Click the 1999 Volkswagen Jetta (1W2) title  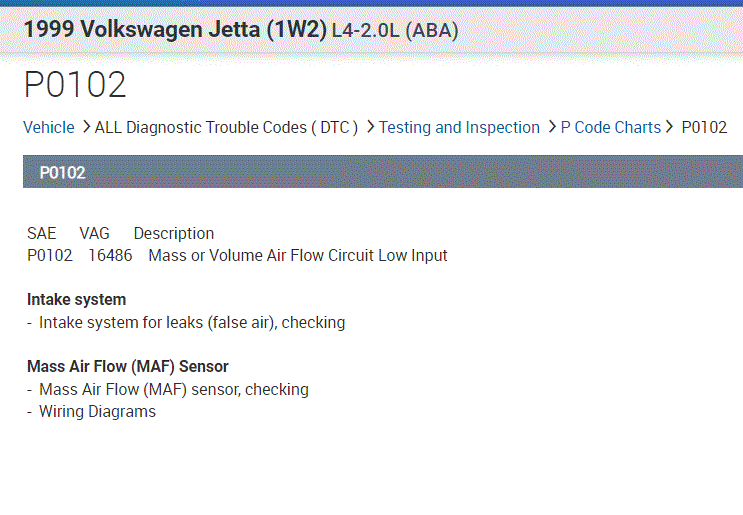coord(175,30)
